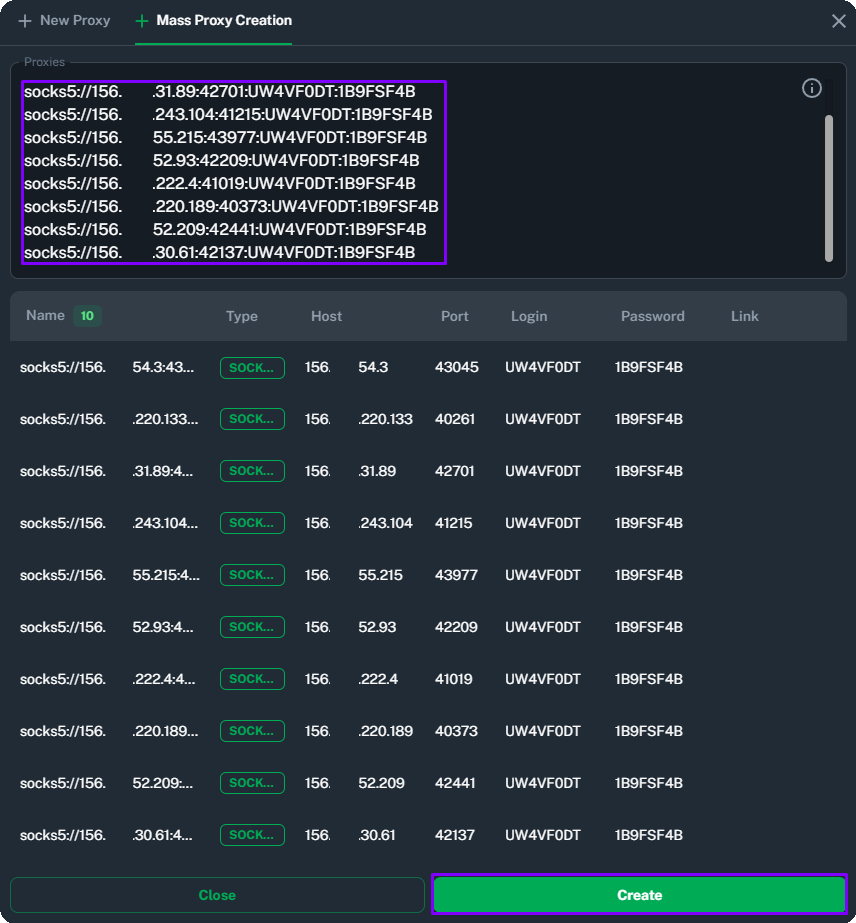Close the proxy creation dialog with X
This screenshot has height=923, width=856.
[838, 21]
